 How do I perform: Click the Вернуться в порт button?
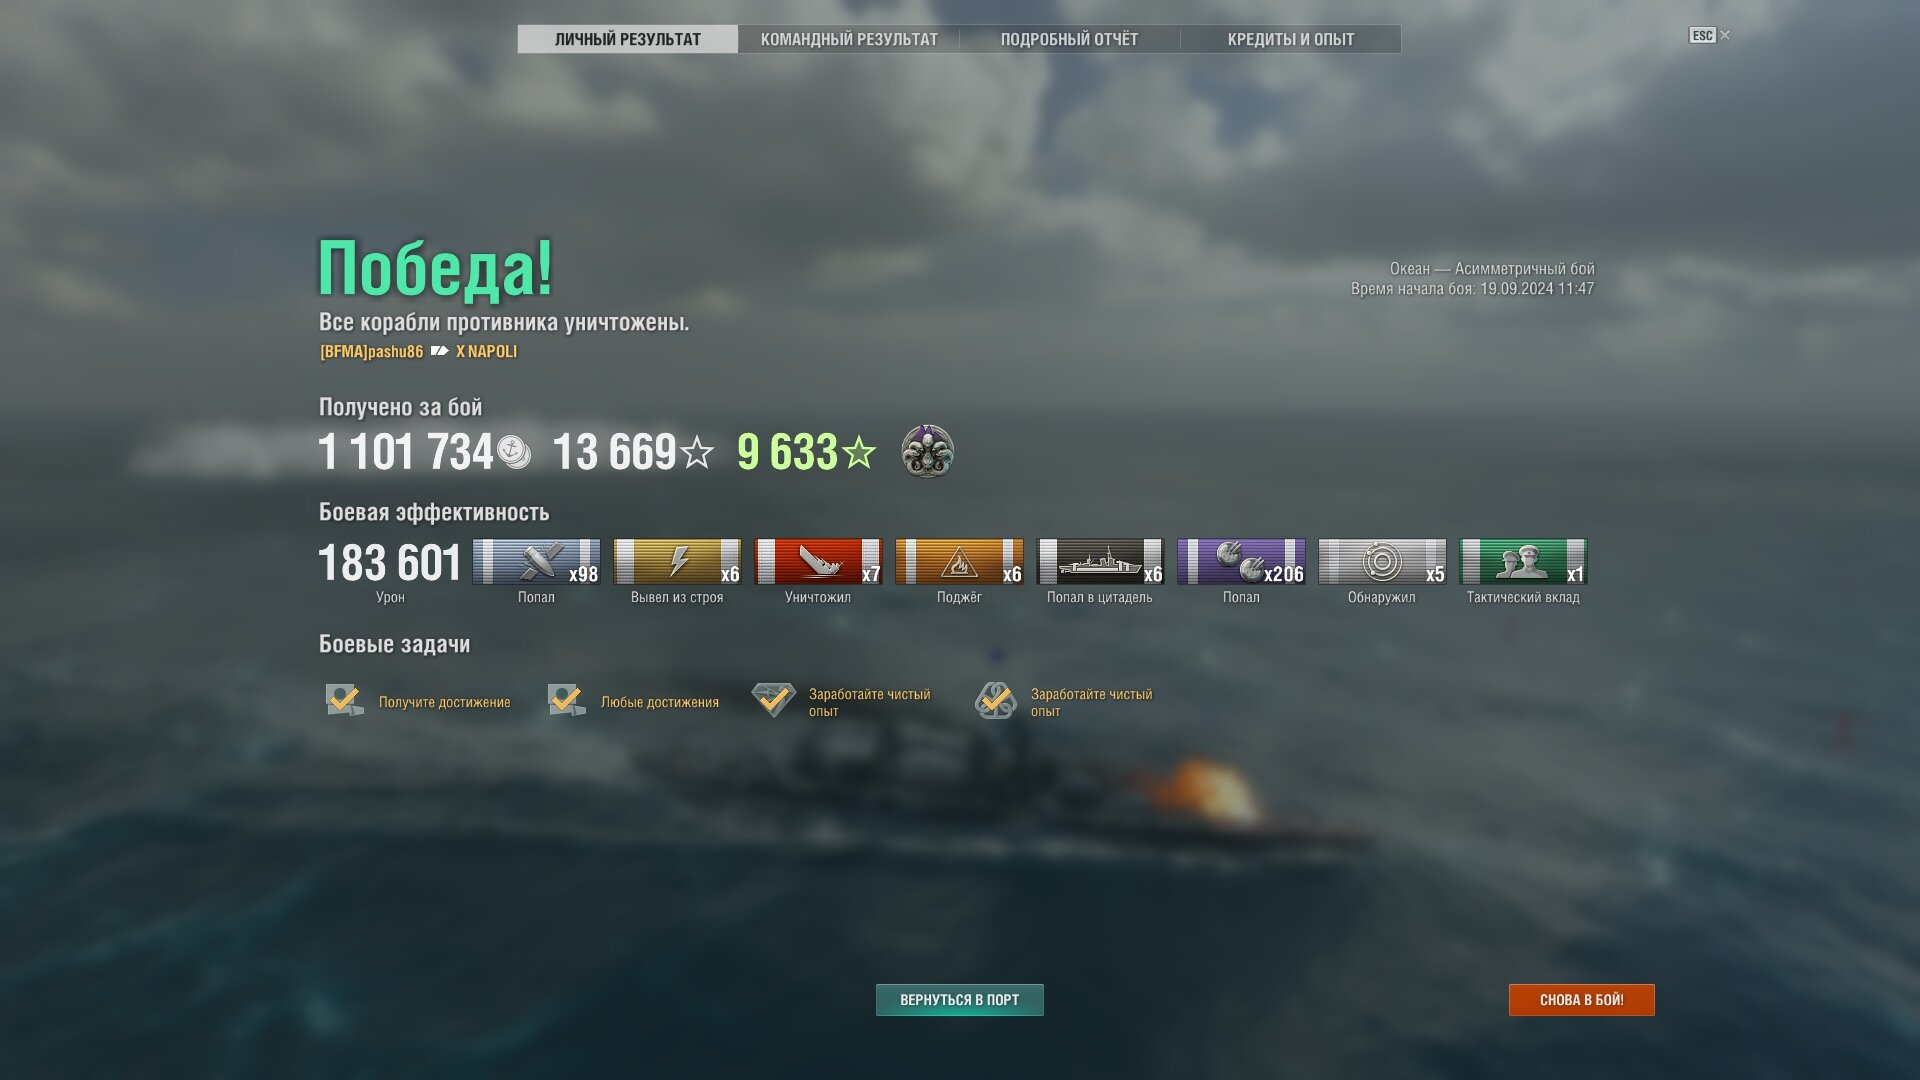pyautogui.click(x=960, y=1000)
